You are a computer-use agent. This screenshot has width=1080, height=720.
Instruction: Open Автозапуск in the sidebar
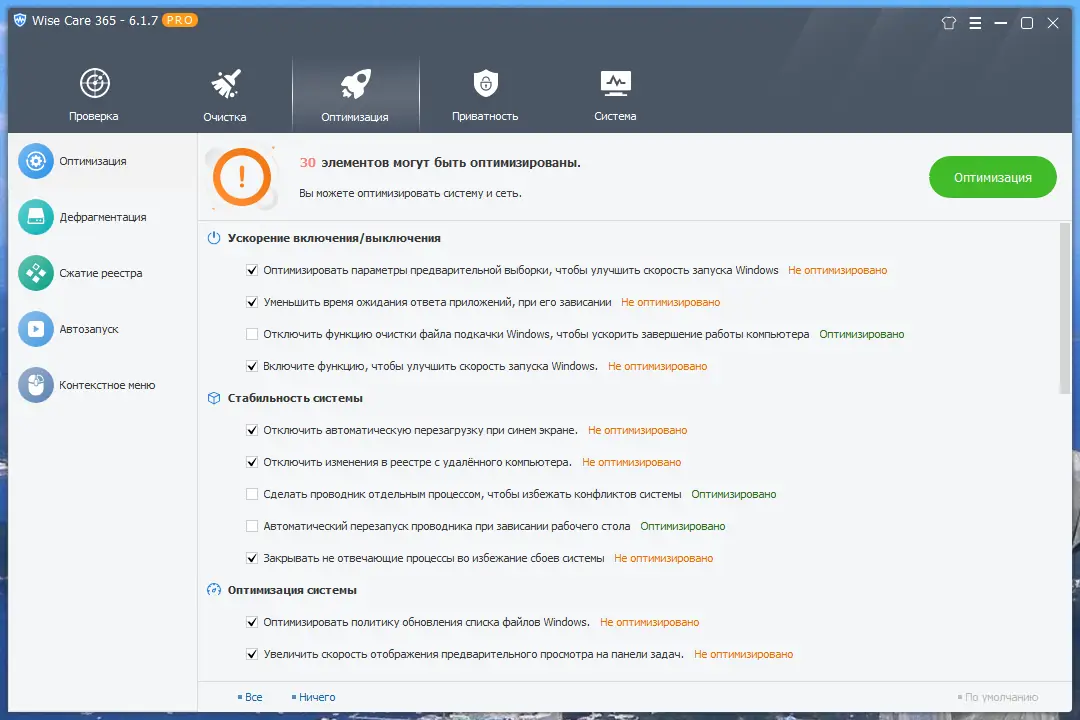[x=89, y=329]
